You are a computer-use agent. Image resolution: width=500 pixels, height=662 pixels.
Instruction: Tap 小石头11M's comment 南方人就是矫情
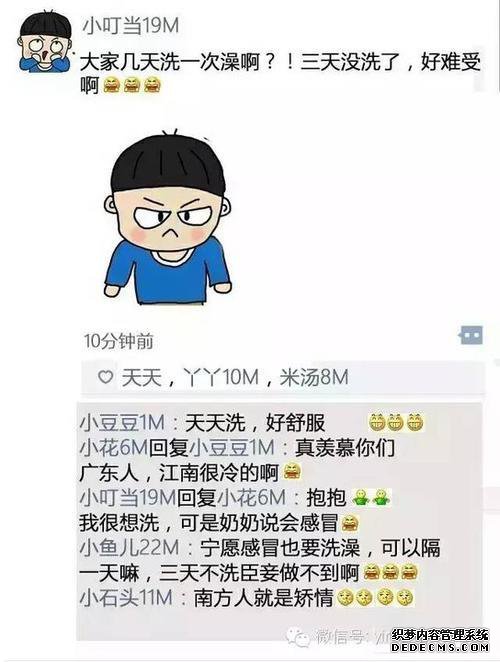pyautogui.click(x=264, y=598)
